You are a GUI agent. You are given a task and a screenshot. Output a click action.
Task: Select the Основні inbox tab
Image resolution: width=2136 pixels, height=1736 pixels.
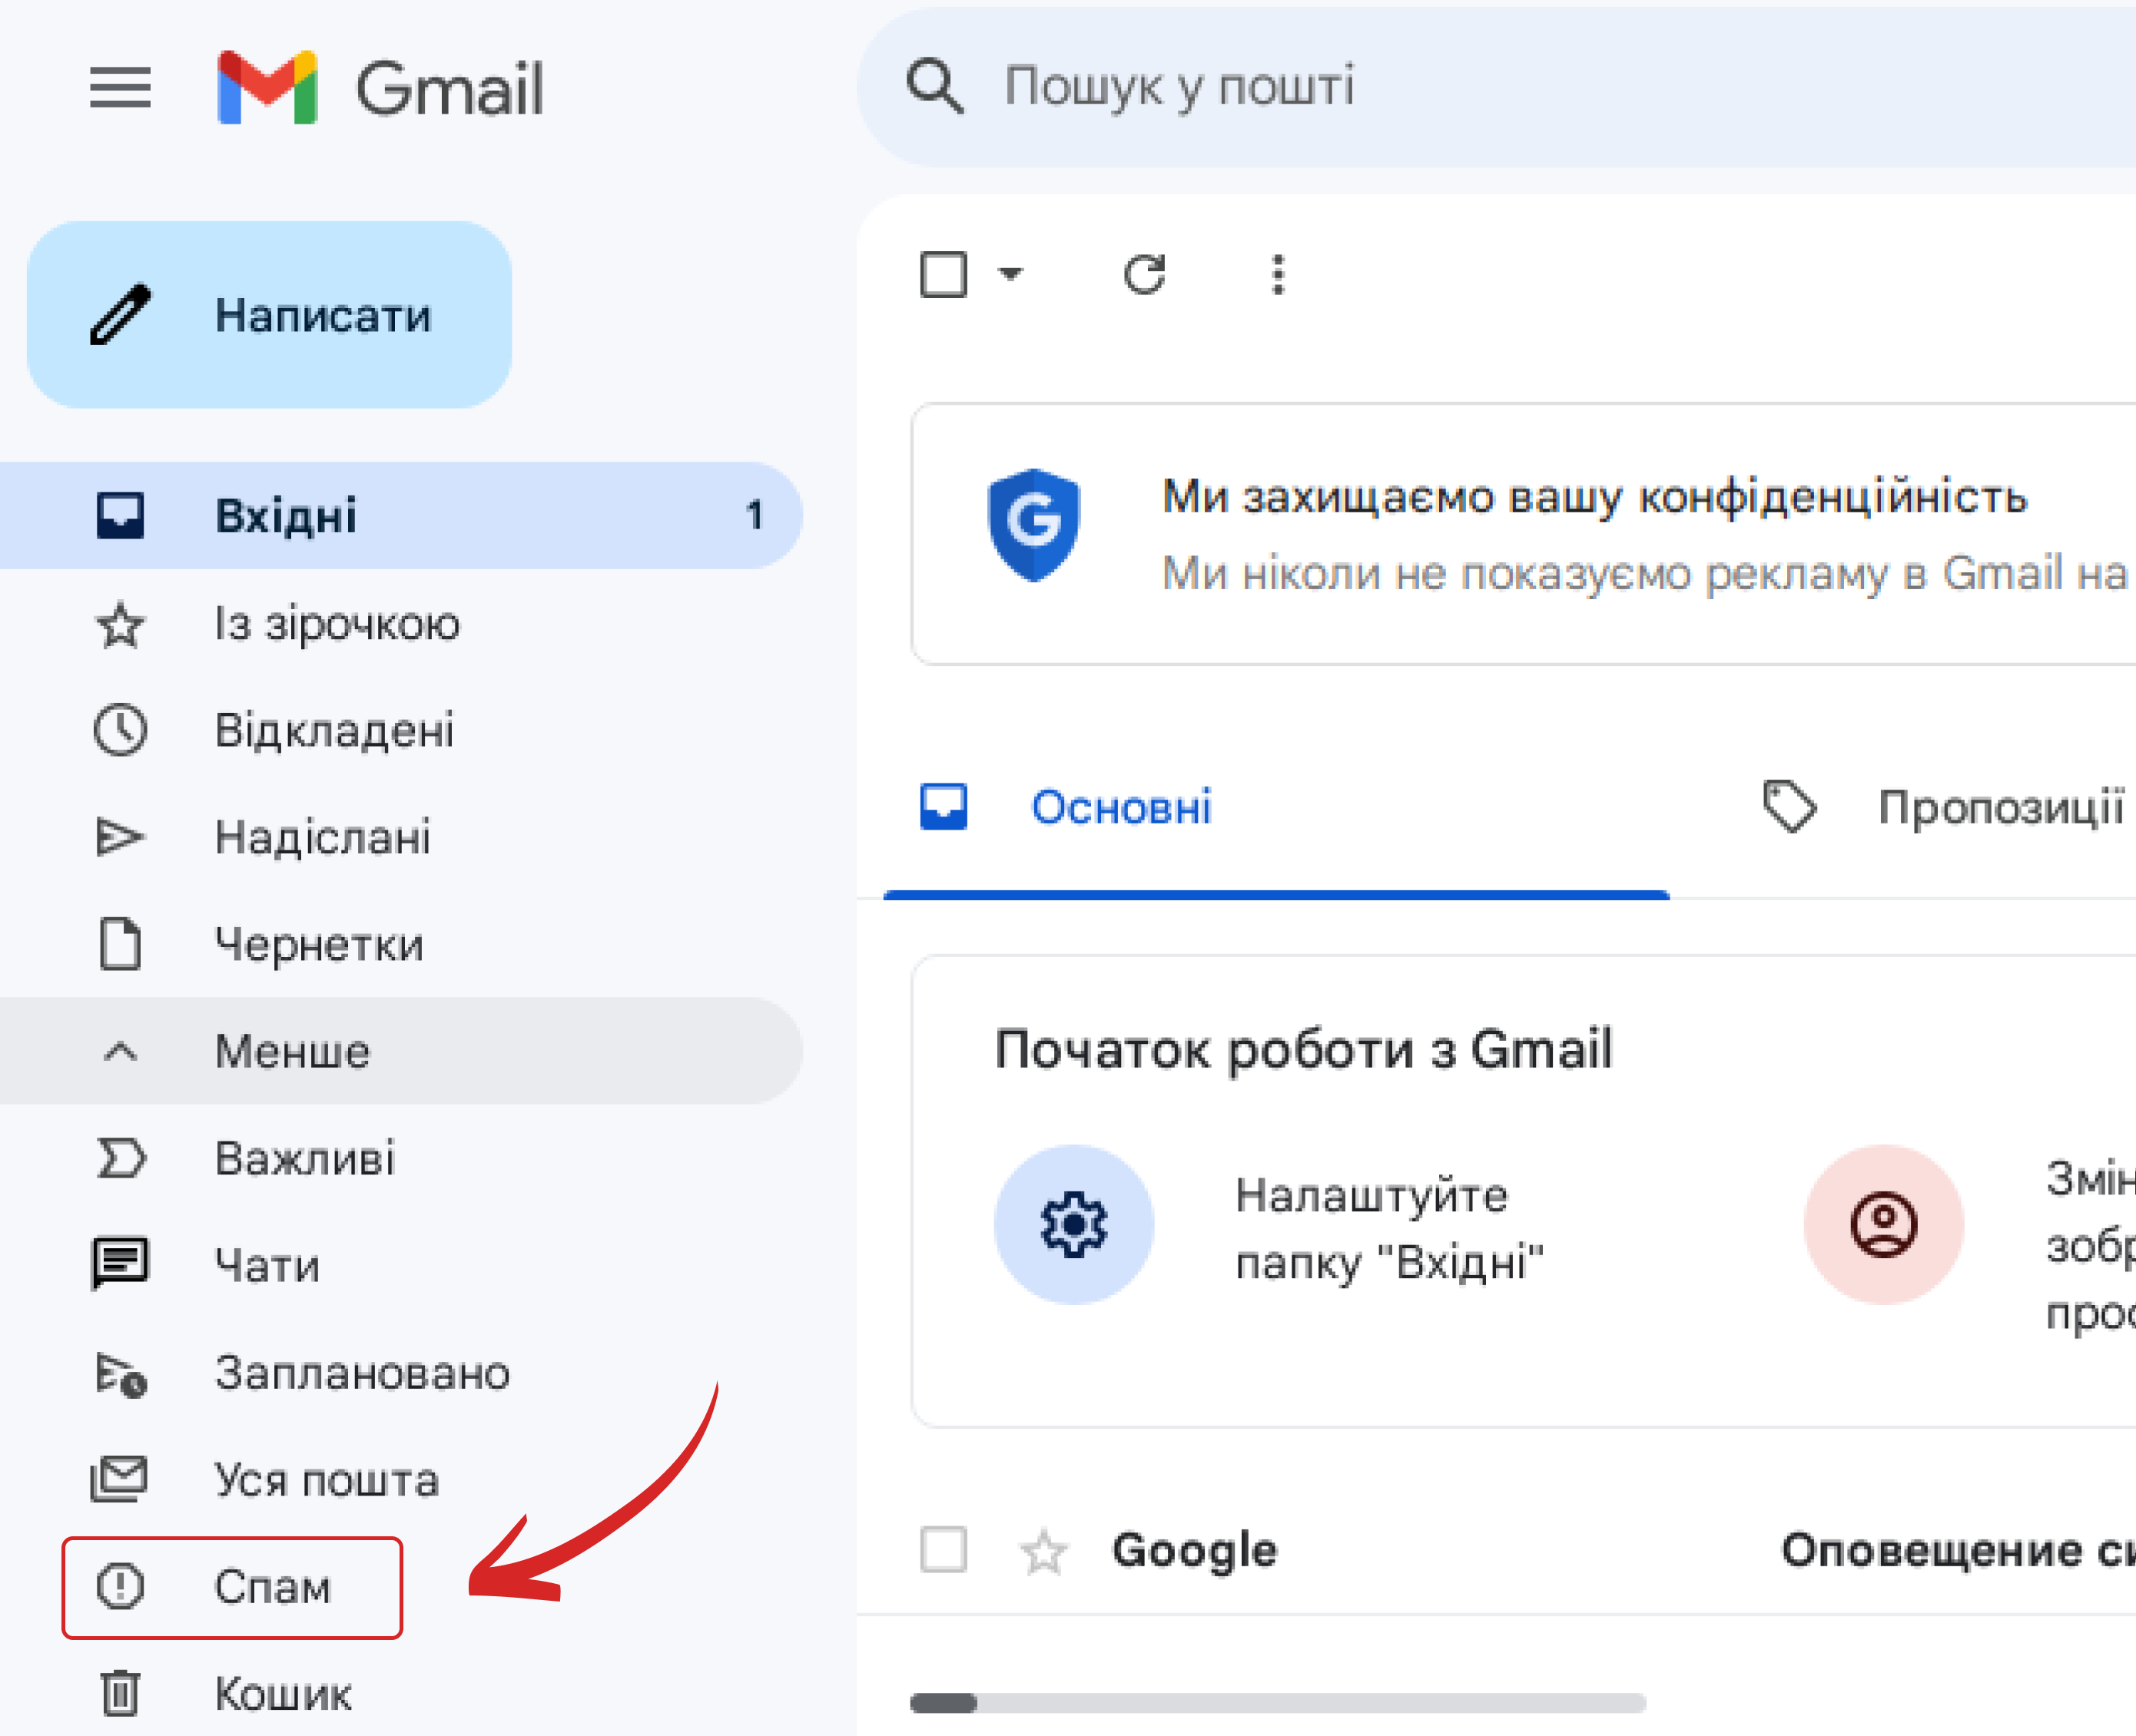coord(1120,807)
